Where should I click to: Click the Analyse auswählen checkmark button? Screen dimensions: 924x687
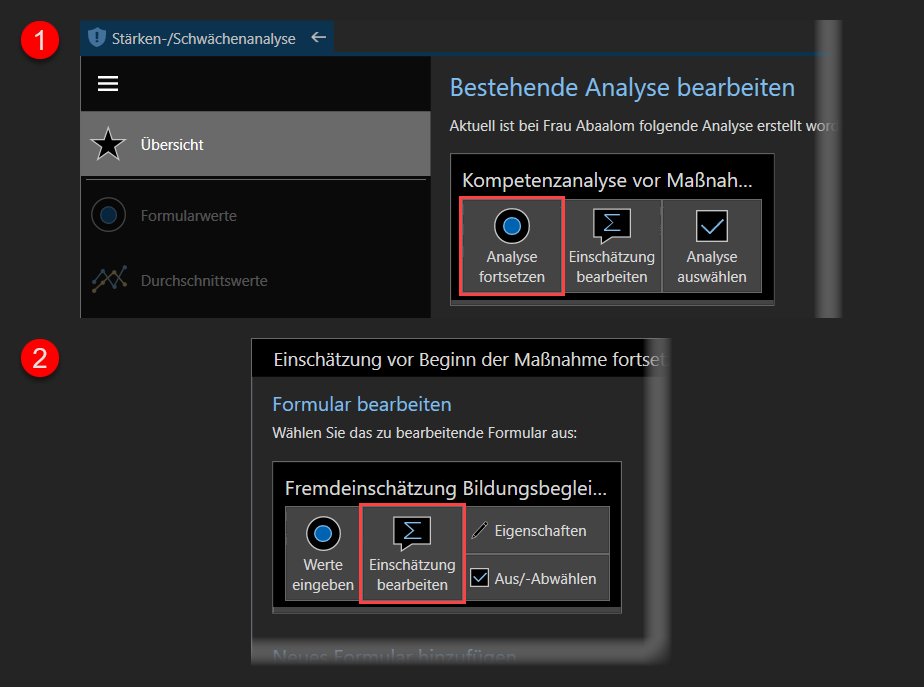click(x=711, y=246)
